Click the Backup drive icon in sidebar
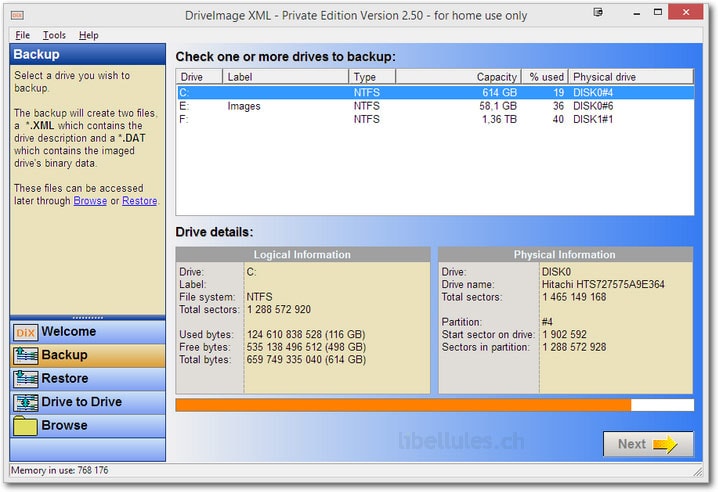 [x=25, y=355]
